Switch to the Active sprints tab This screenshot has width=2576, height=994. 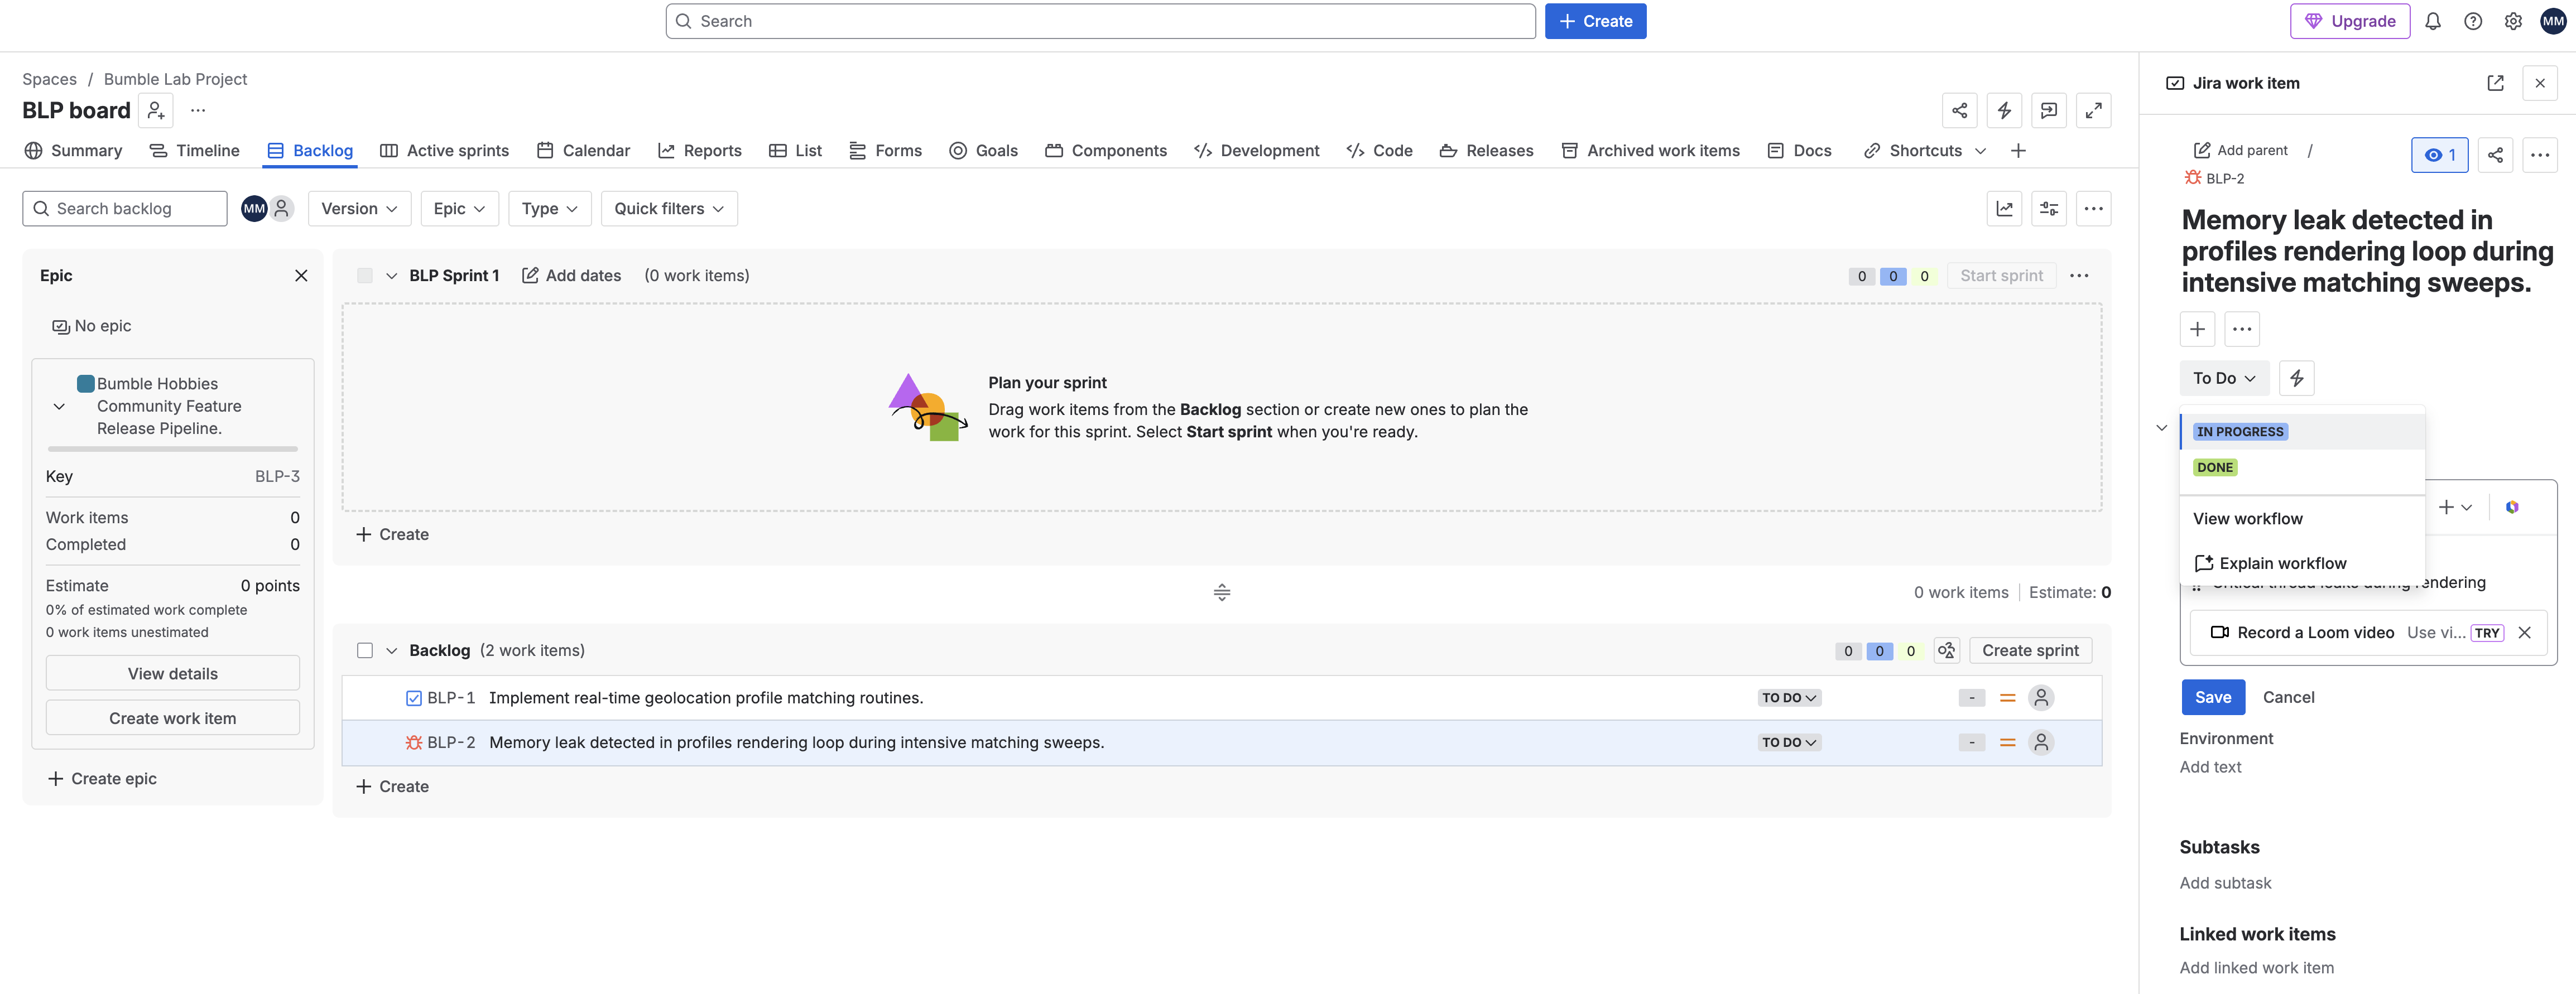444,151
